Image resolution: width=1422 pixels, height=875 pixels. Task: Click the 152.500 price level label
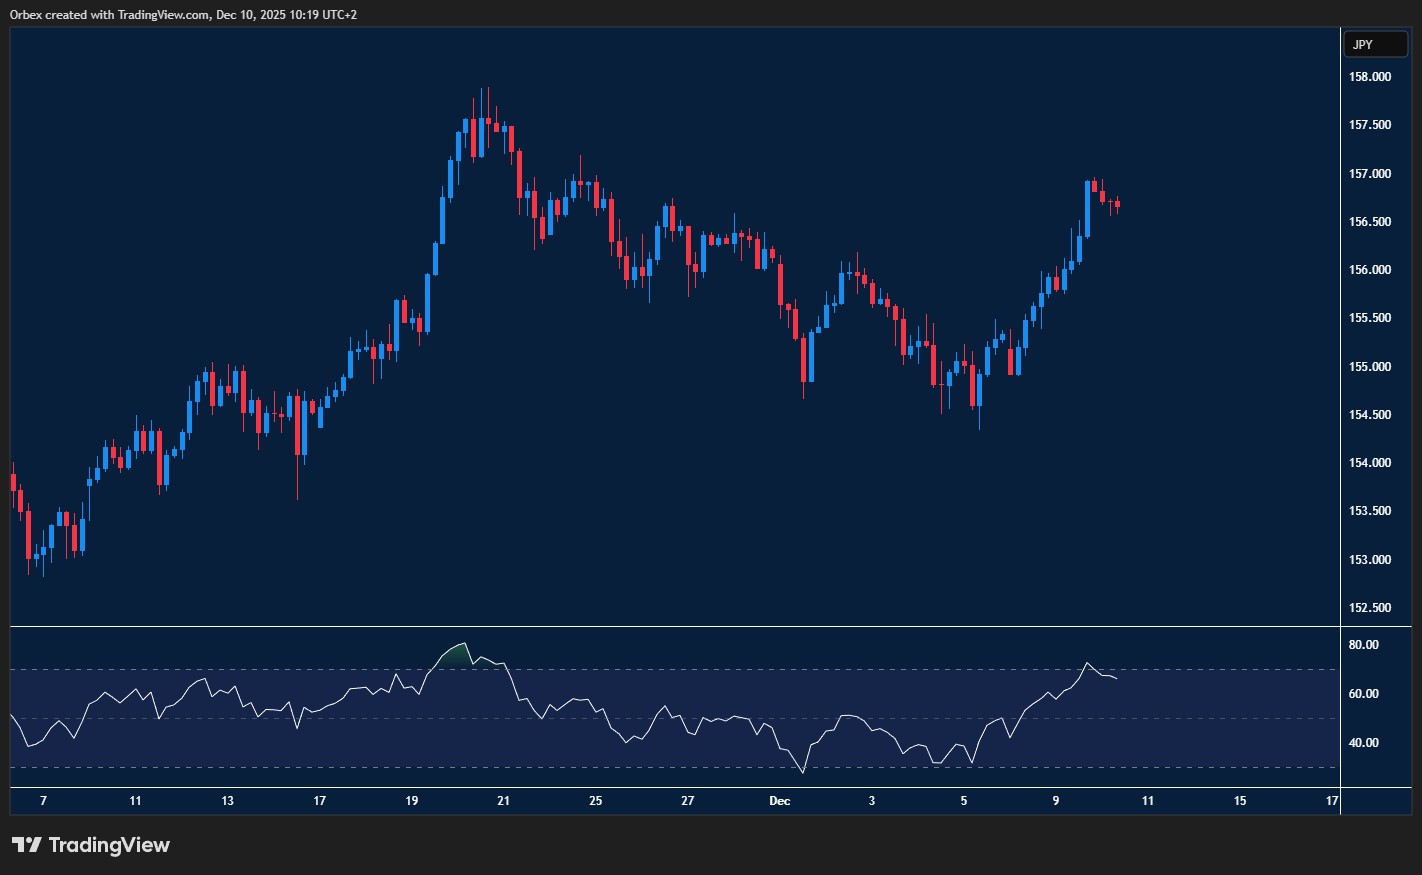1369,608
